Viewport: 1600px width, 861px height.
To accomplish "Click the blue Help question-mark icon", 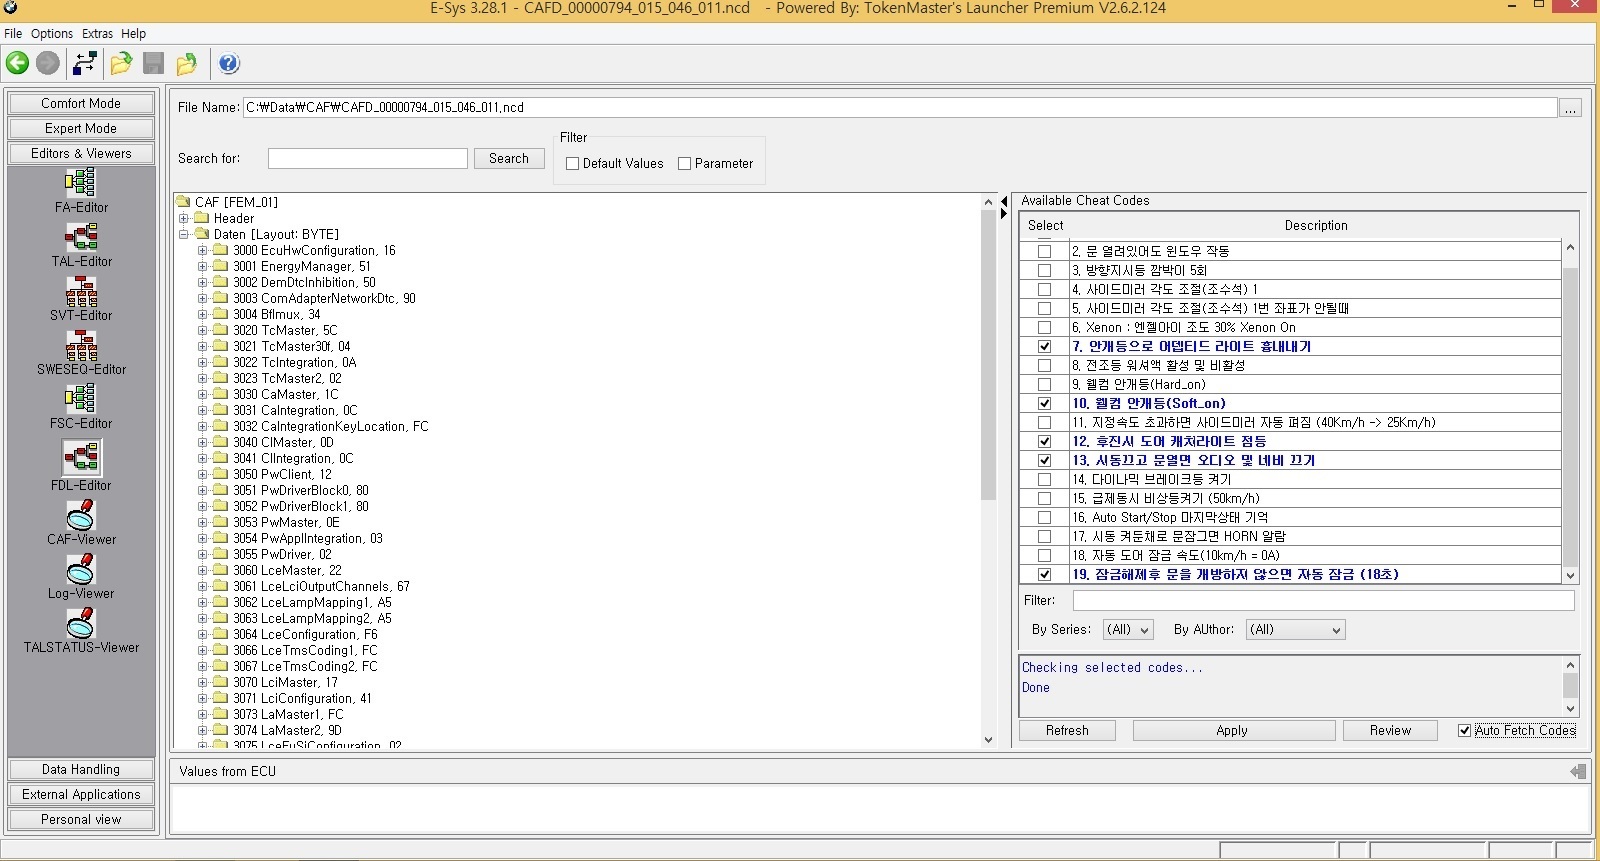I will tap(229, 63).
